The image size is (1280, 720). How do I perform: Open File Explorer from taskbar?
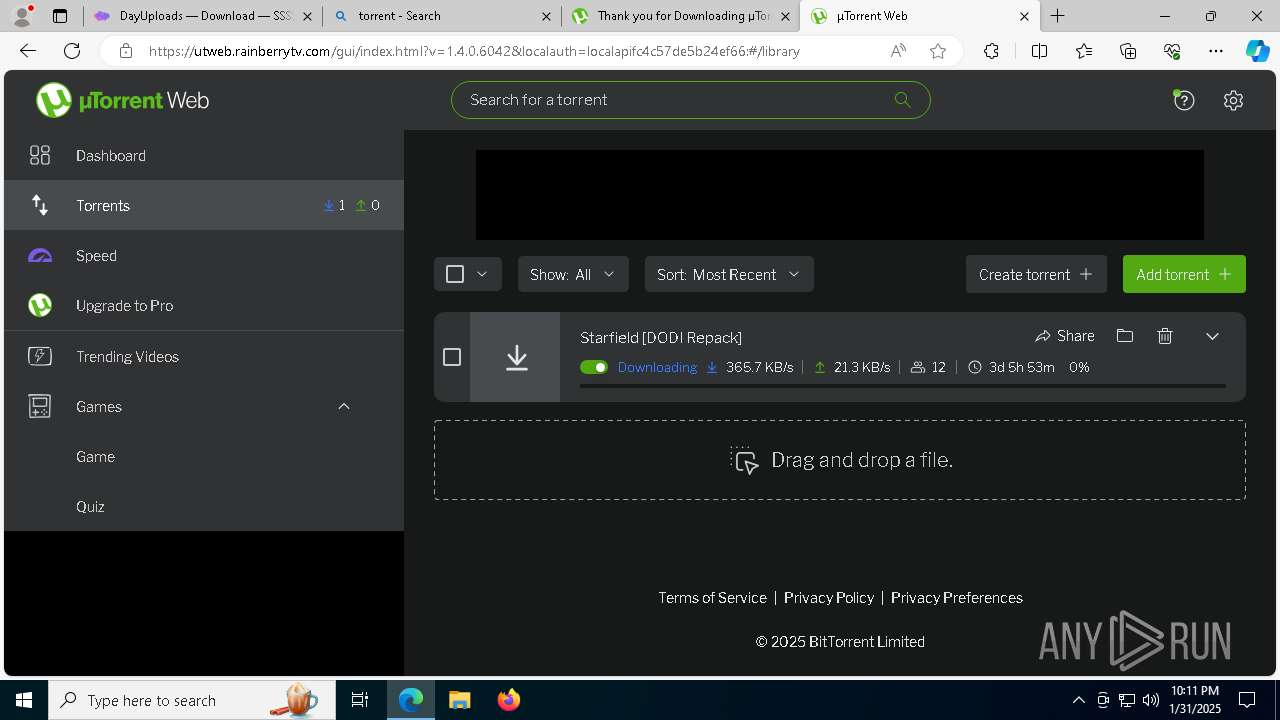(459, 700)
